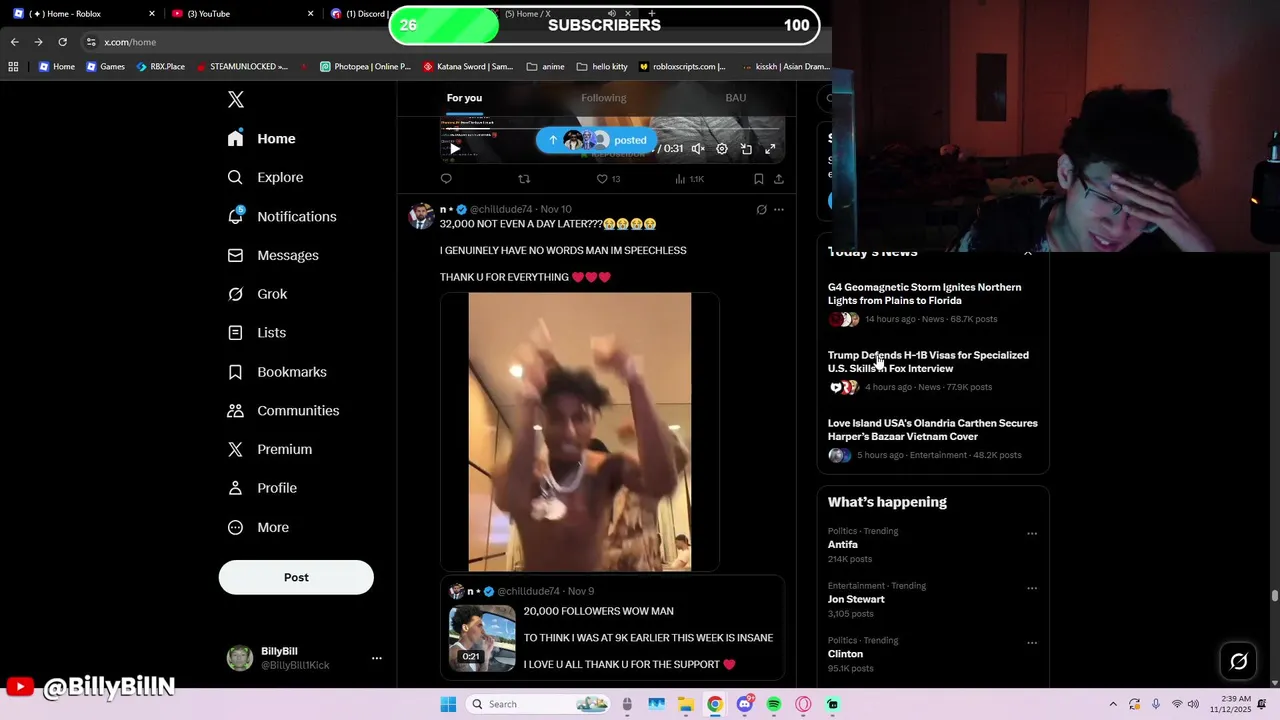The height and width of the screenshot is (720, 1280).
Task: View analytics showing 1.1K views
Action: pyautogui.click(x=690, y=179)
